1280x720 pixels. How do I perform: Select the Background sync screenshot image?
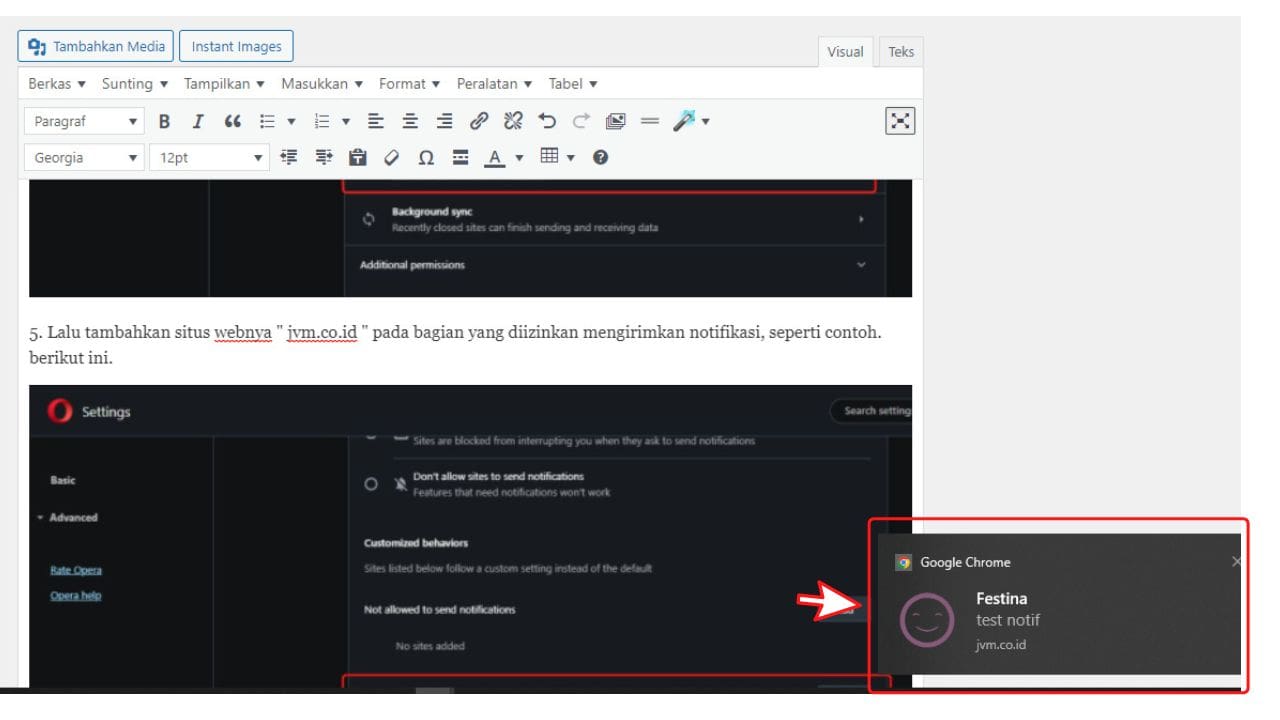click(x=470, y=238)
